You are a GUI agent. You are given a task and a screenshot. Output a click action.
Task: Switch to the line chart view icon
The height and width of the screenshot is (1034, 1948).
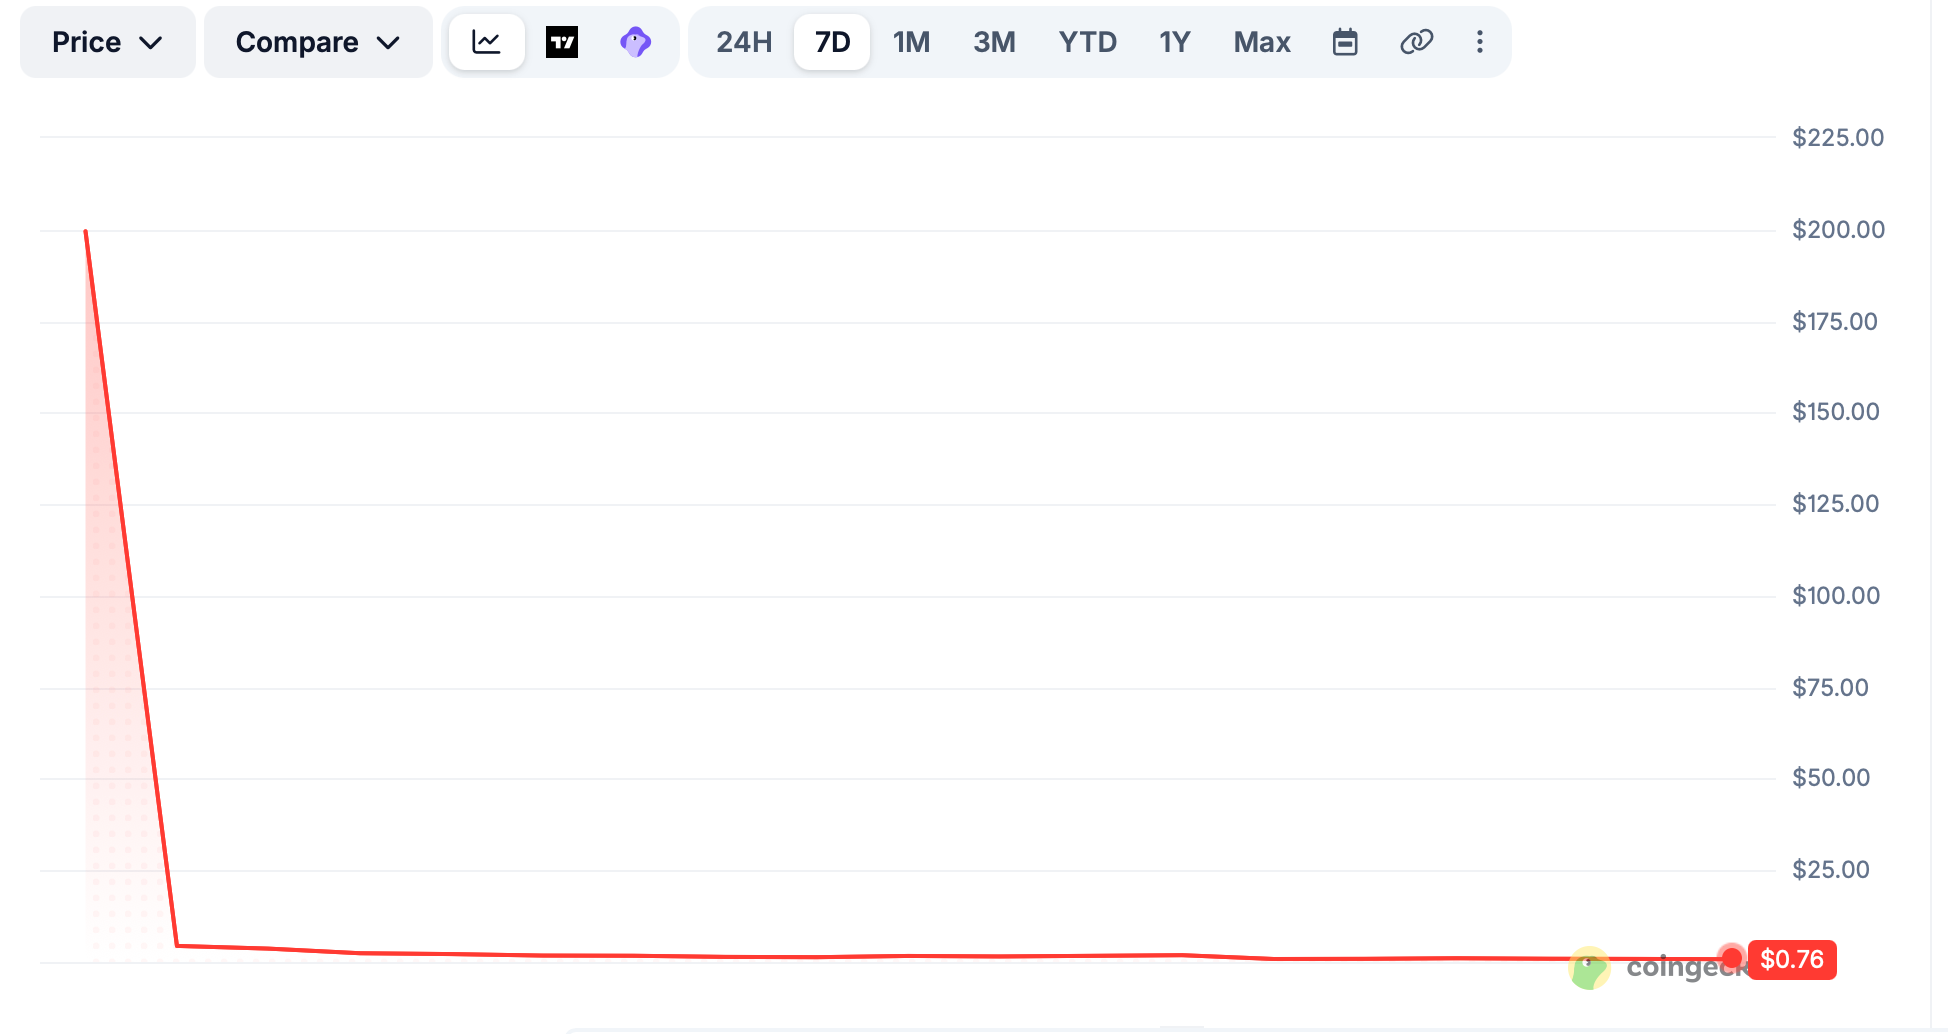point(486,42)
